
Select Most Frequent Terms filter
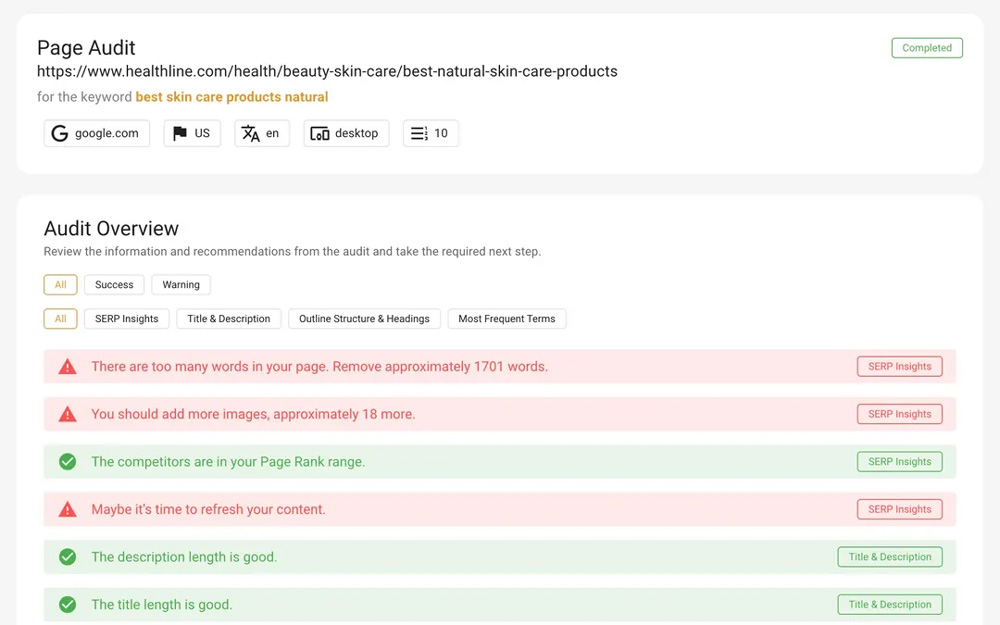(507, 319)
